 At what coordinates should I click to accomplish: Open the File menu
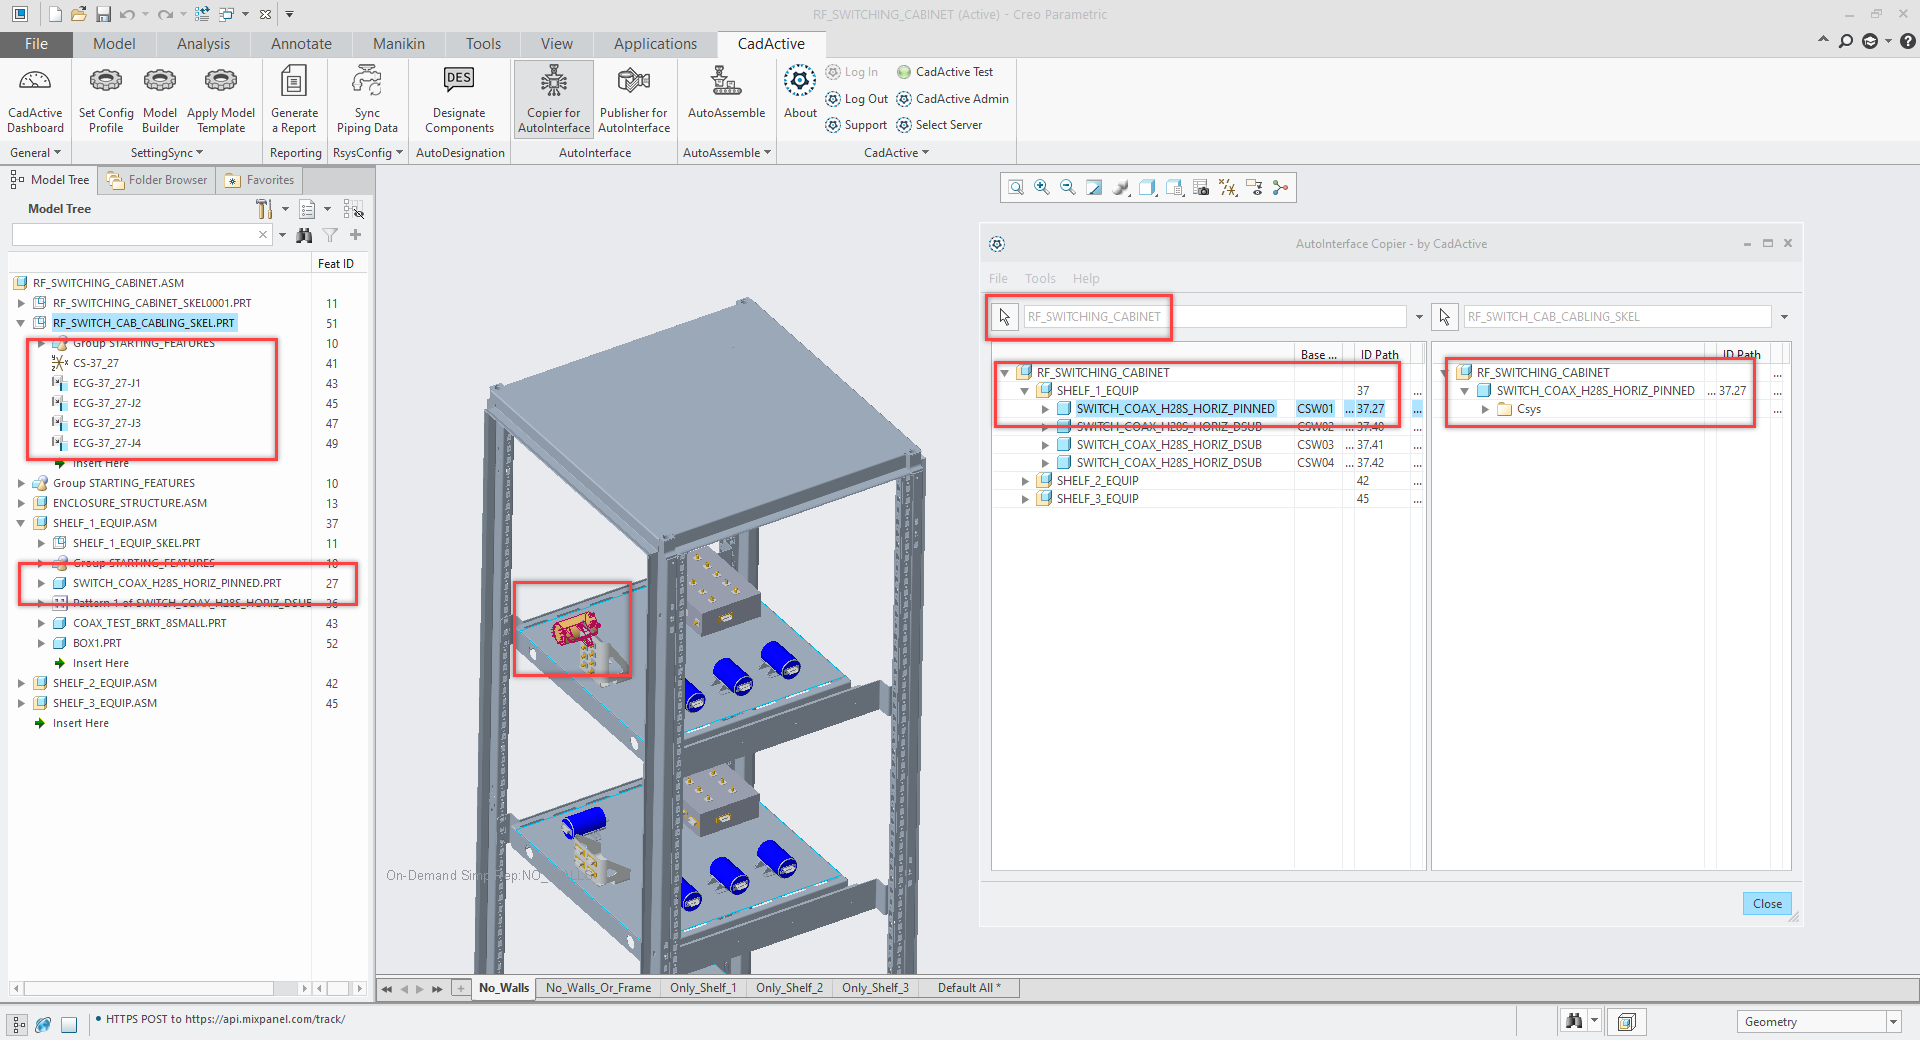pyautogui.click(x=36, y=44)
